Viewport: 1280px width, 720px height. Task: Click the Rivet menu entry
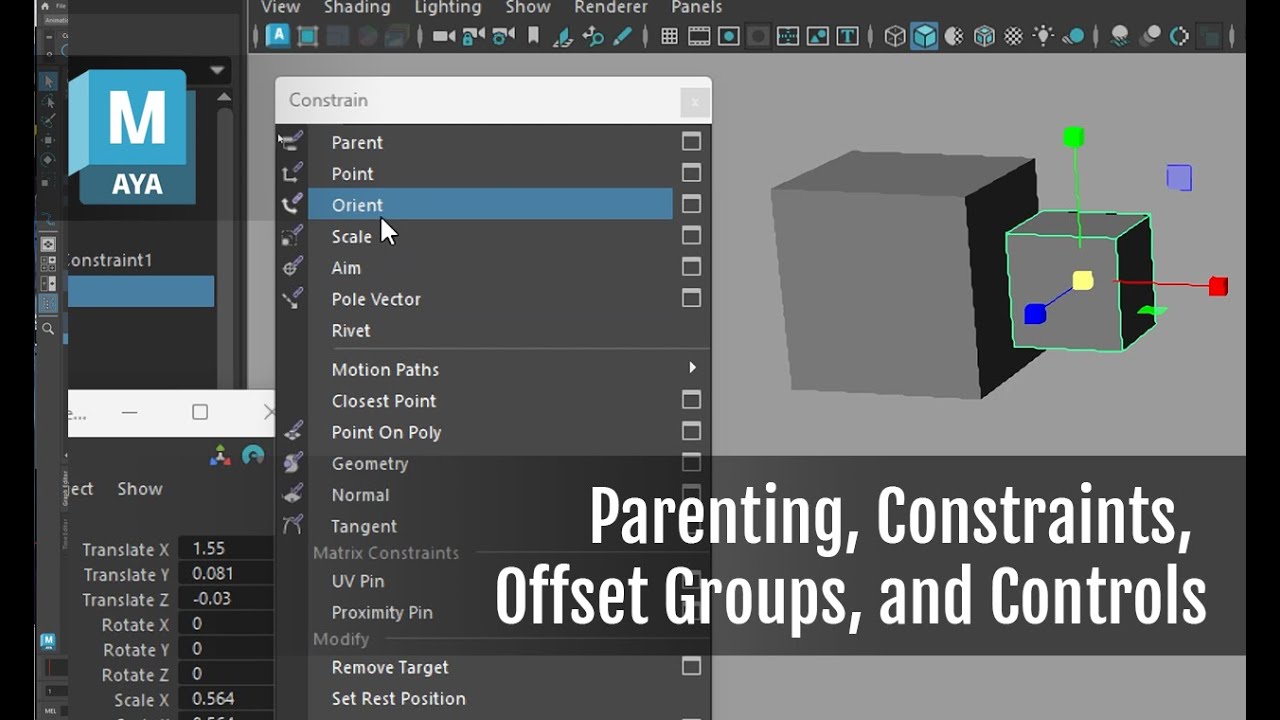click(351, 330)
